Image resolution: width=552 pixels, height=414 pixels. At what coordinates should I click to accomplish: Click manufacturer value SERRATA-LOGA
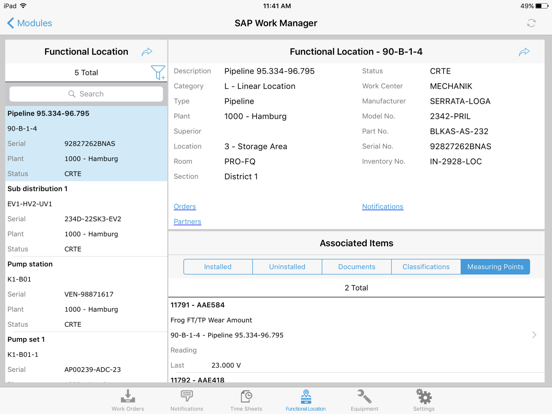coord(460,101)
